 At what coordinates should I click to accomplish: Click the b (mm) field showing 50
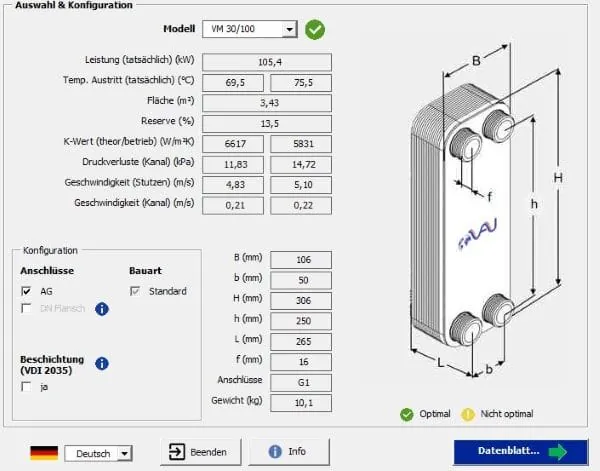(x=301, y=280)
